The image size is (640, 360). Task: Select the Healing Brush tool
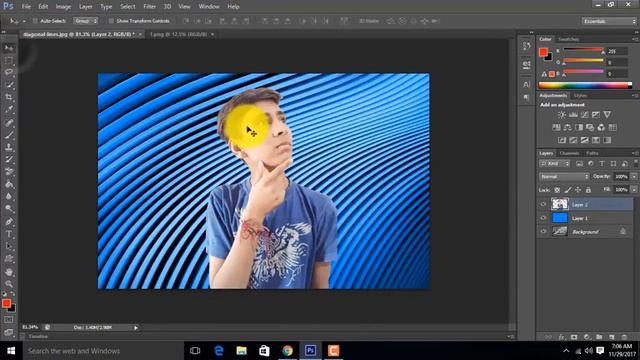[9, 122]
